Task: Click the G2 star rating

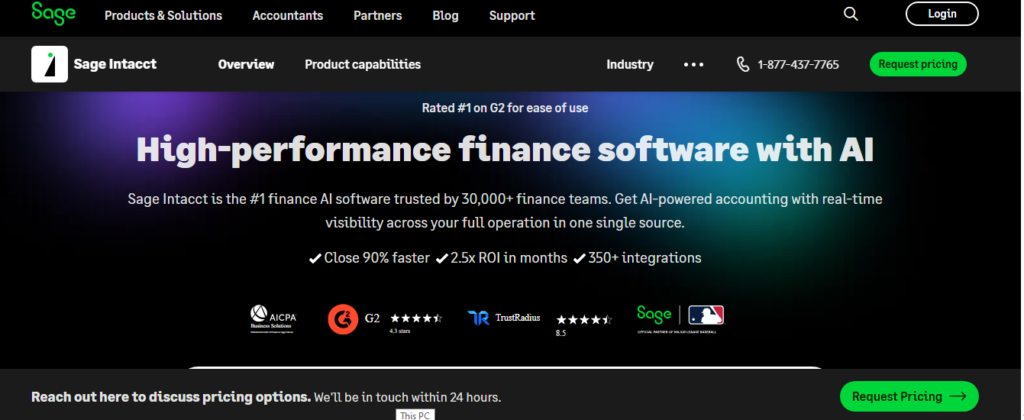Action: 416,318
